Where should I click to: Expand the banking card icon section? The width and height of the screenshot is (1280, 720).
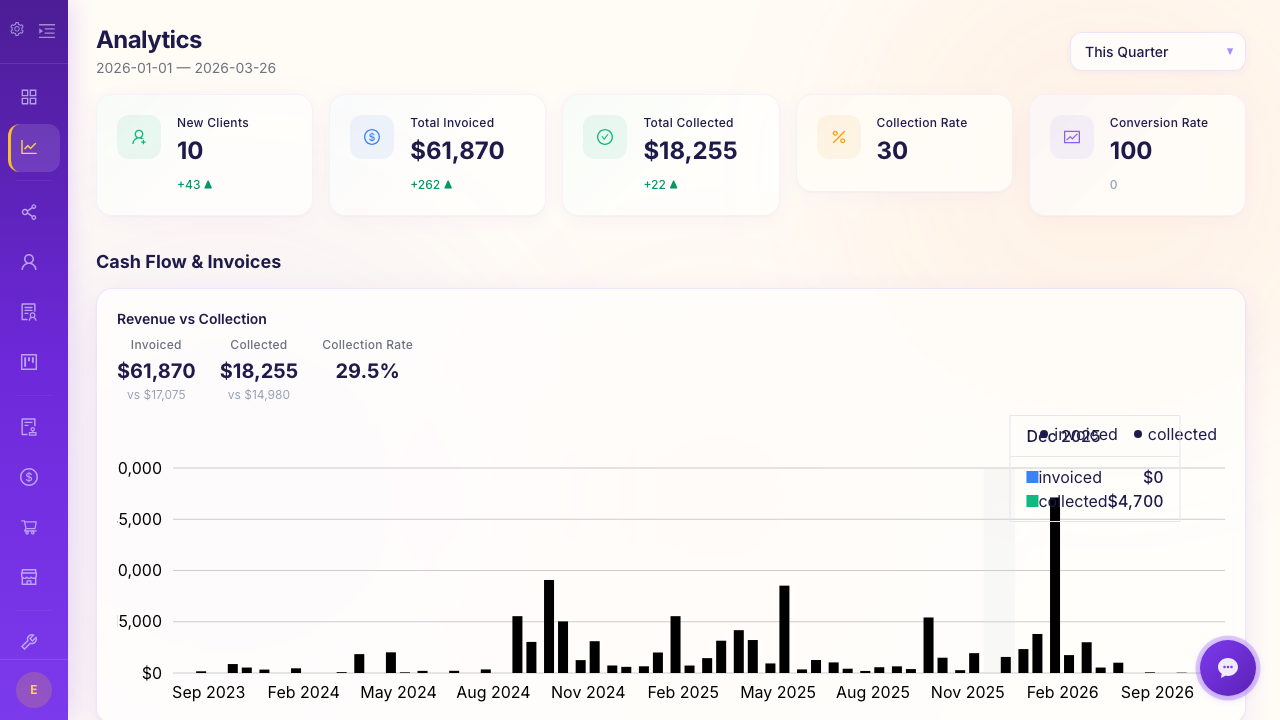point(29,577)
